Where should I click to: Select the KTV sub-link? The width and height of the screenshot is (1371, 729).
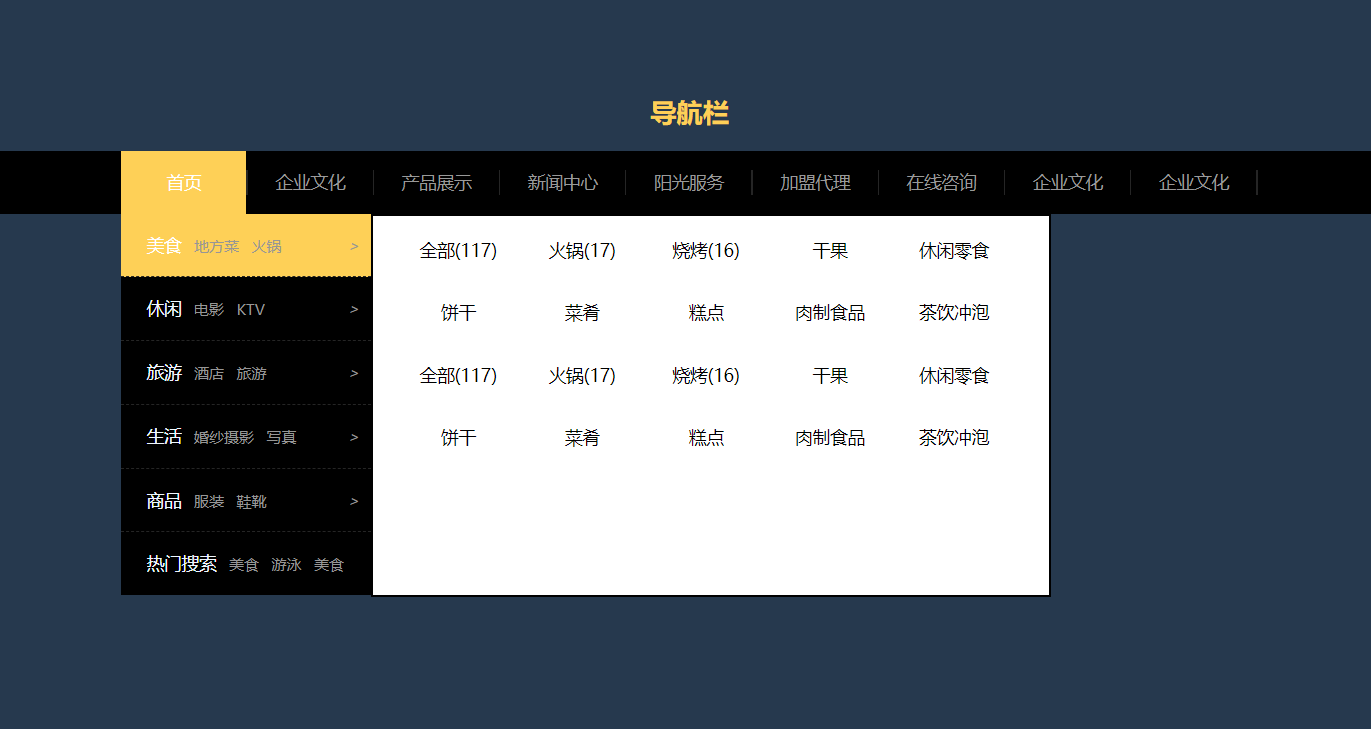251,310
